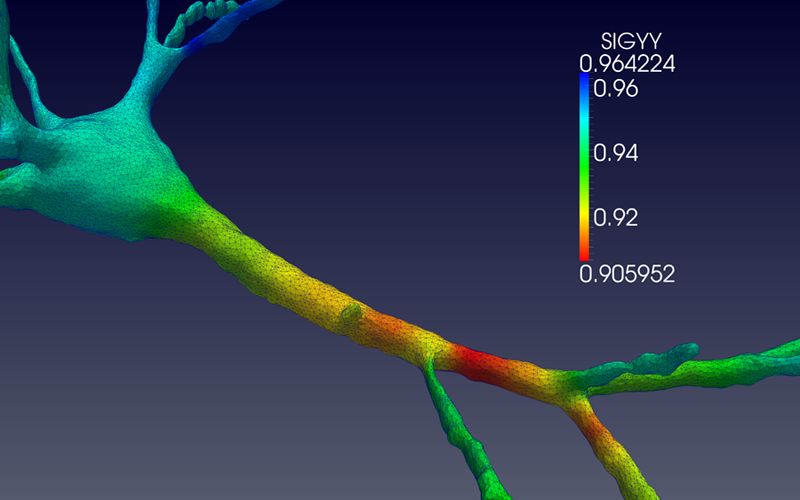The image size is (800, 500).
Task: Click the red bottom end of color bar
Action: (x=584, y=255)
